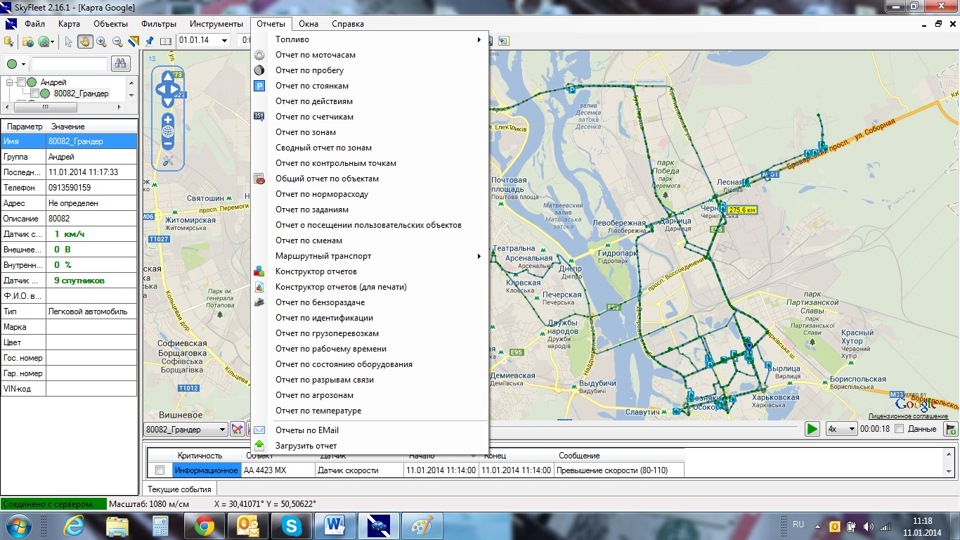
Task: Click the zoom in magnifier tool
Action: click(101, 41)
